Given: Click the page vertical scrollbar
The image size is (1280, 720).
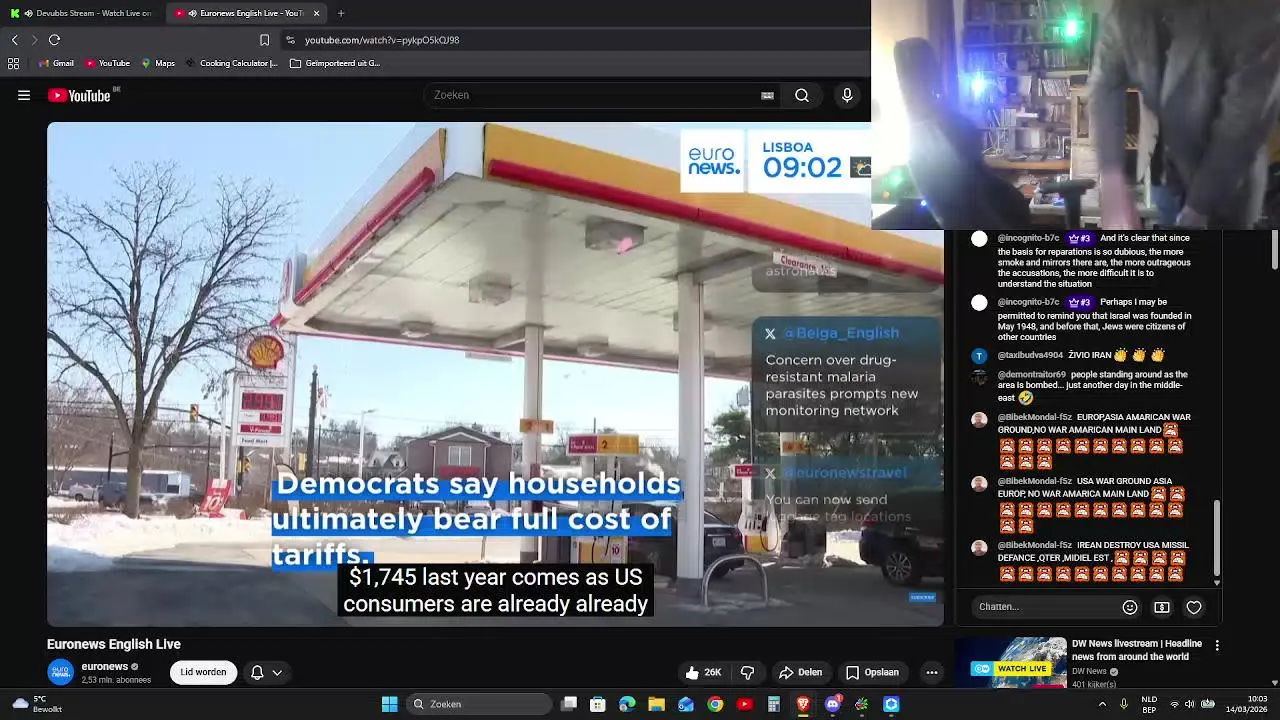Looking at the screenshot, I should pos(1274,249).
